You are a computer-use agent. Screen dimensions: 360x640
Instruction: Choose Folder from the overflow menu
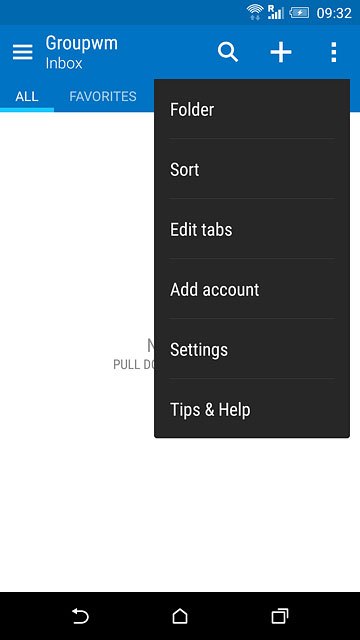(x=252, y=109)
